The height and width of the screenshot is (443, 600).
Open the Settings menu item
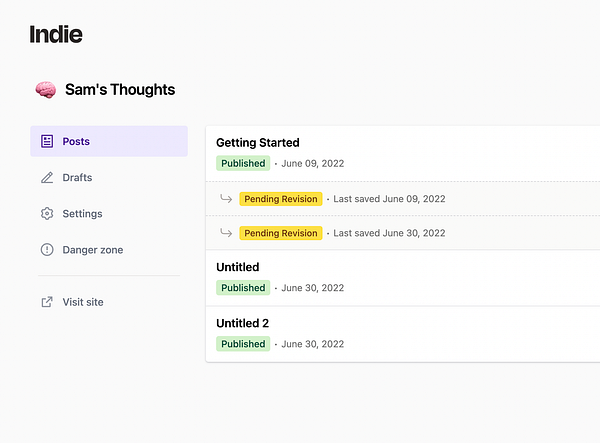pyautogui.click(x=82, y=214)
